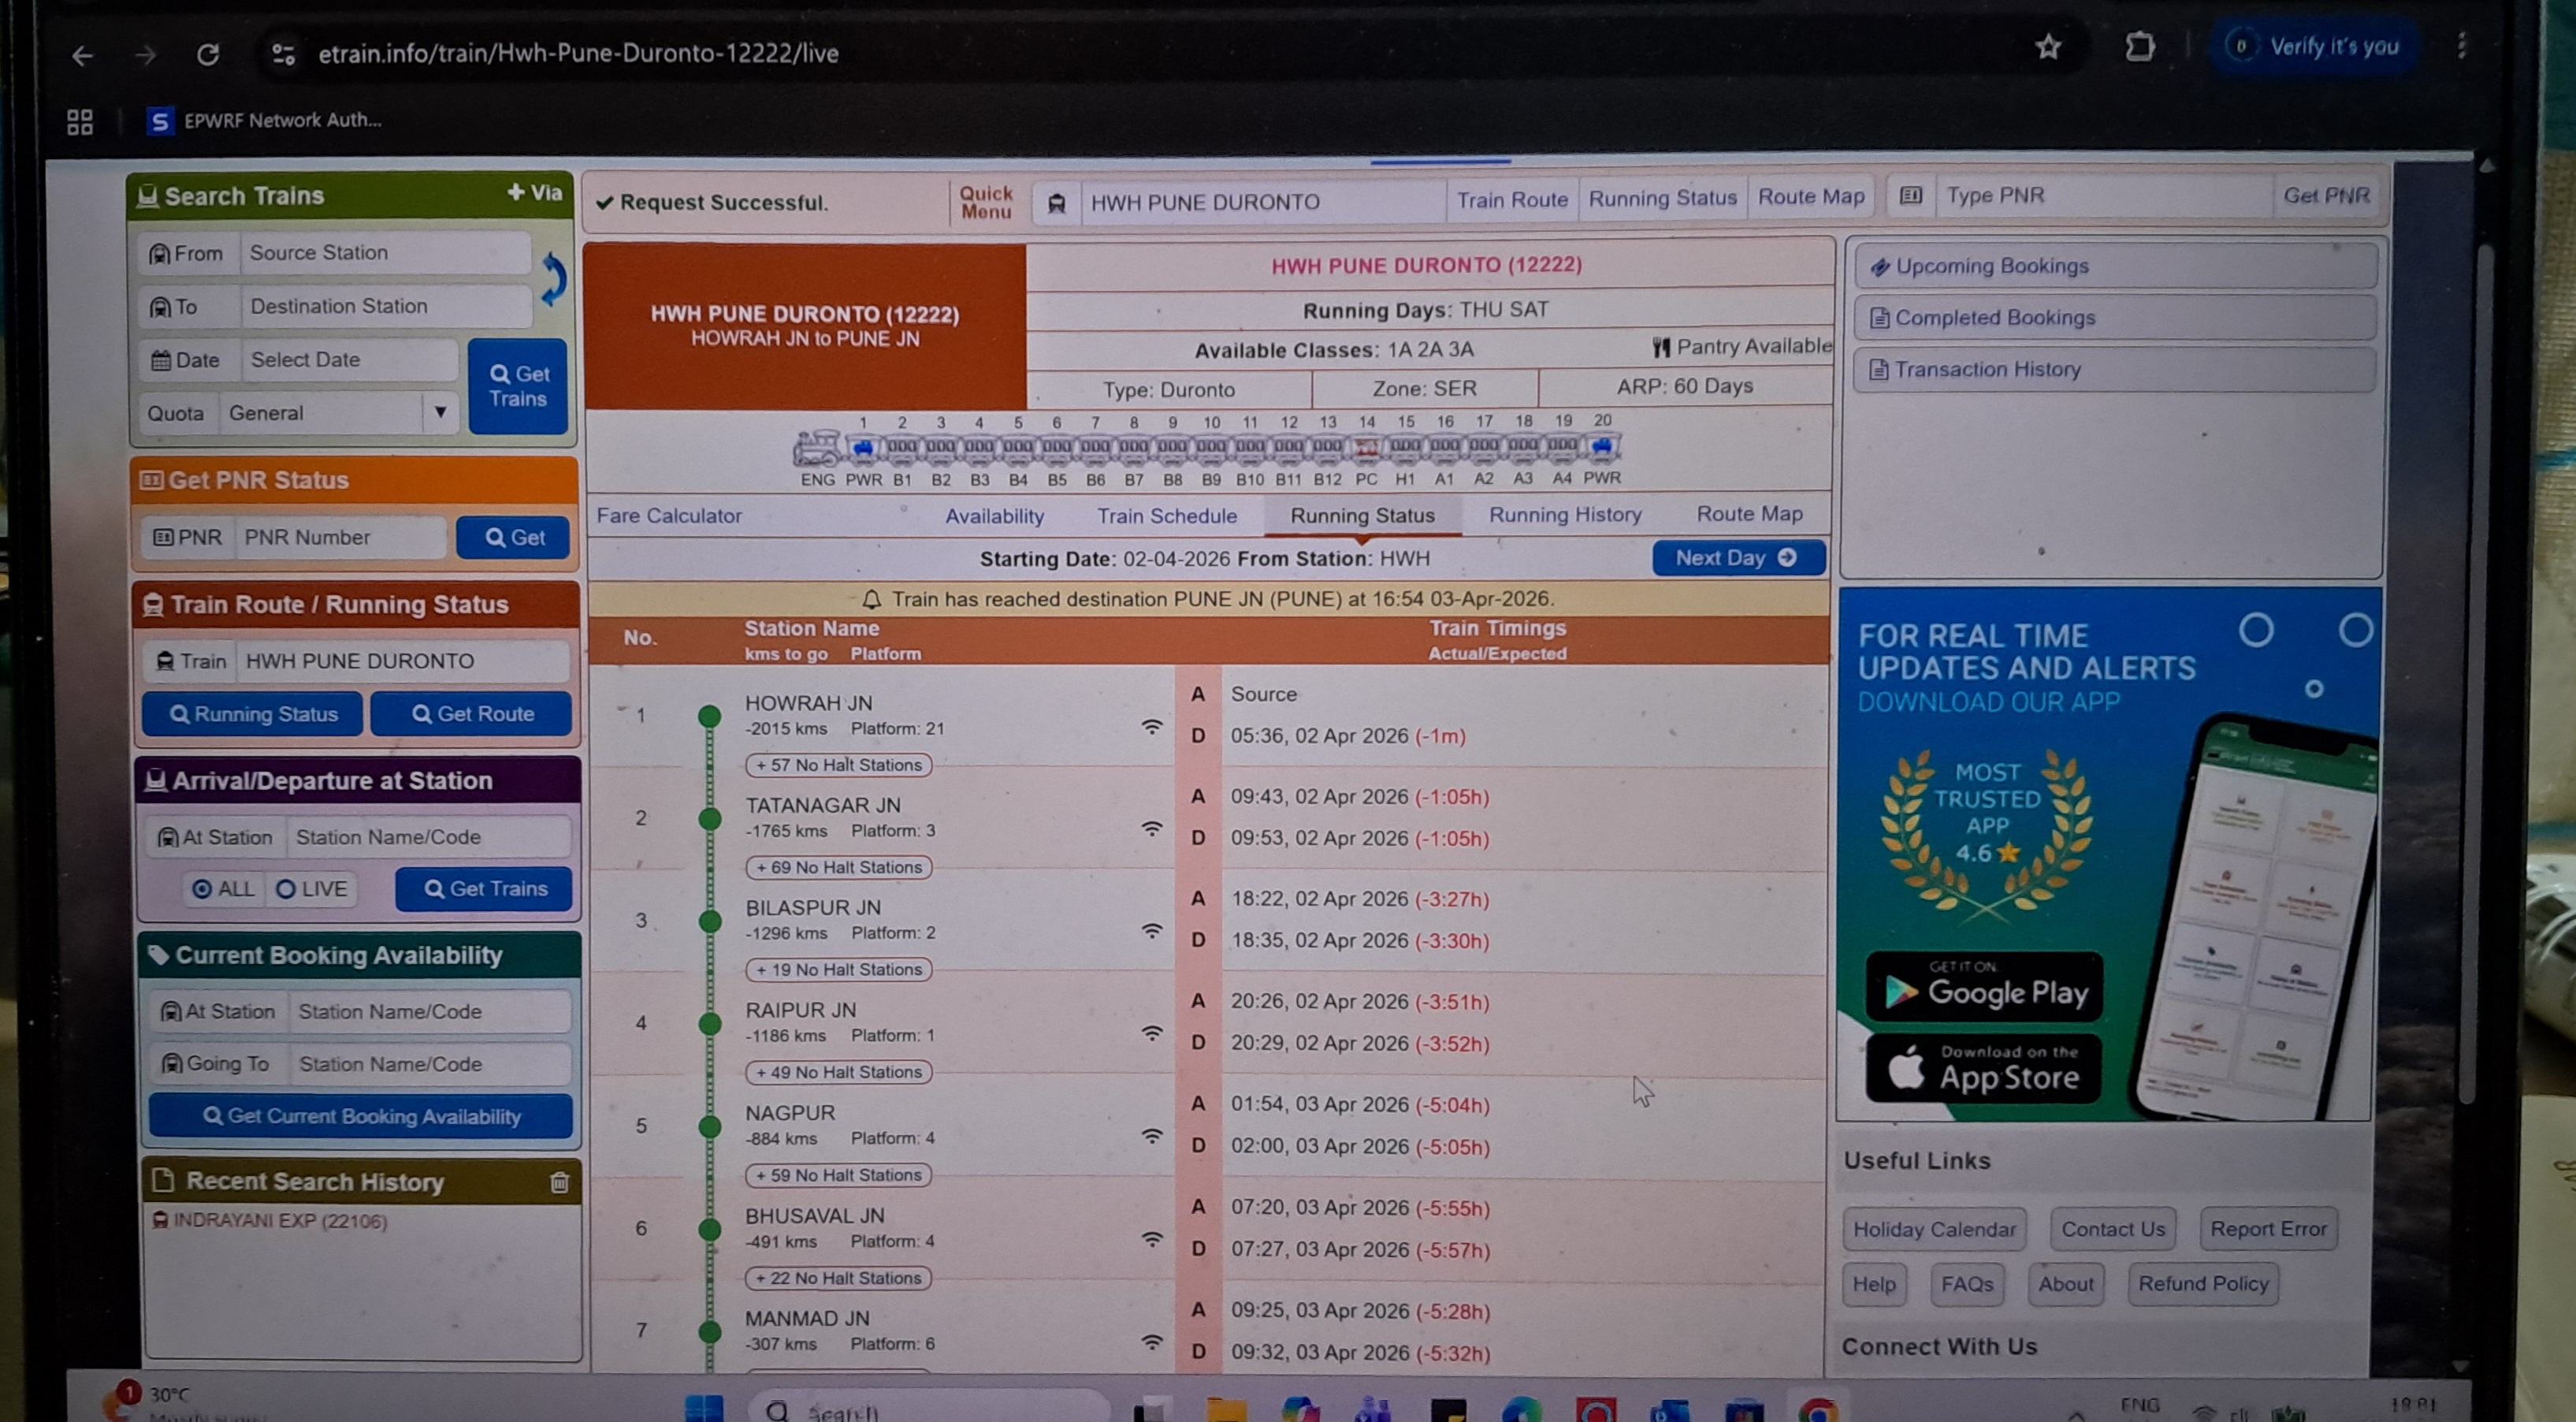
Task: Expand the 69 No Halt Stations list
Action: tap(838, 867)
